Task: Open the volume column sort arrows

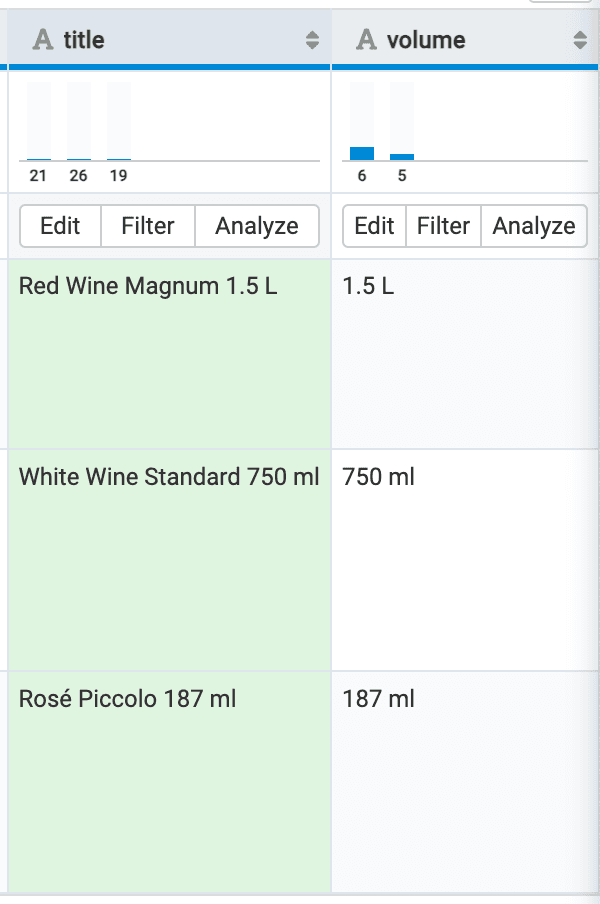Action: (580, 40)
